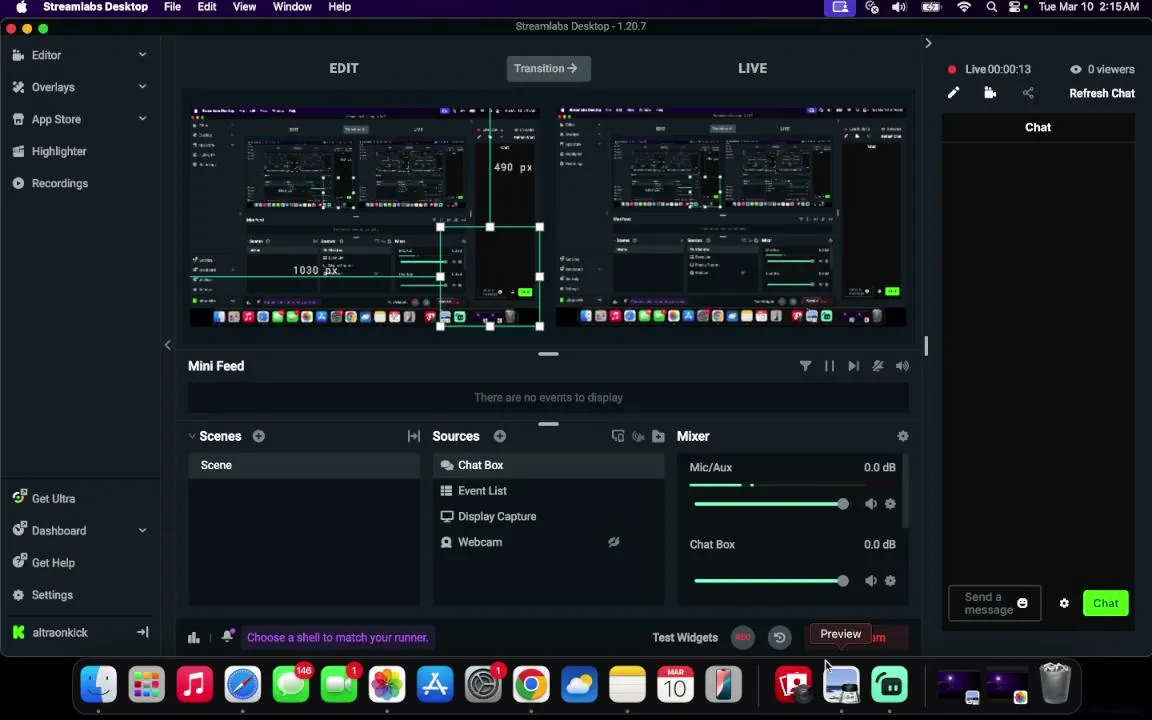Viewport: 1152px width, 720px height.
Task: Pause the Mini Feed alert queue
Action: (829, 366)
